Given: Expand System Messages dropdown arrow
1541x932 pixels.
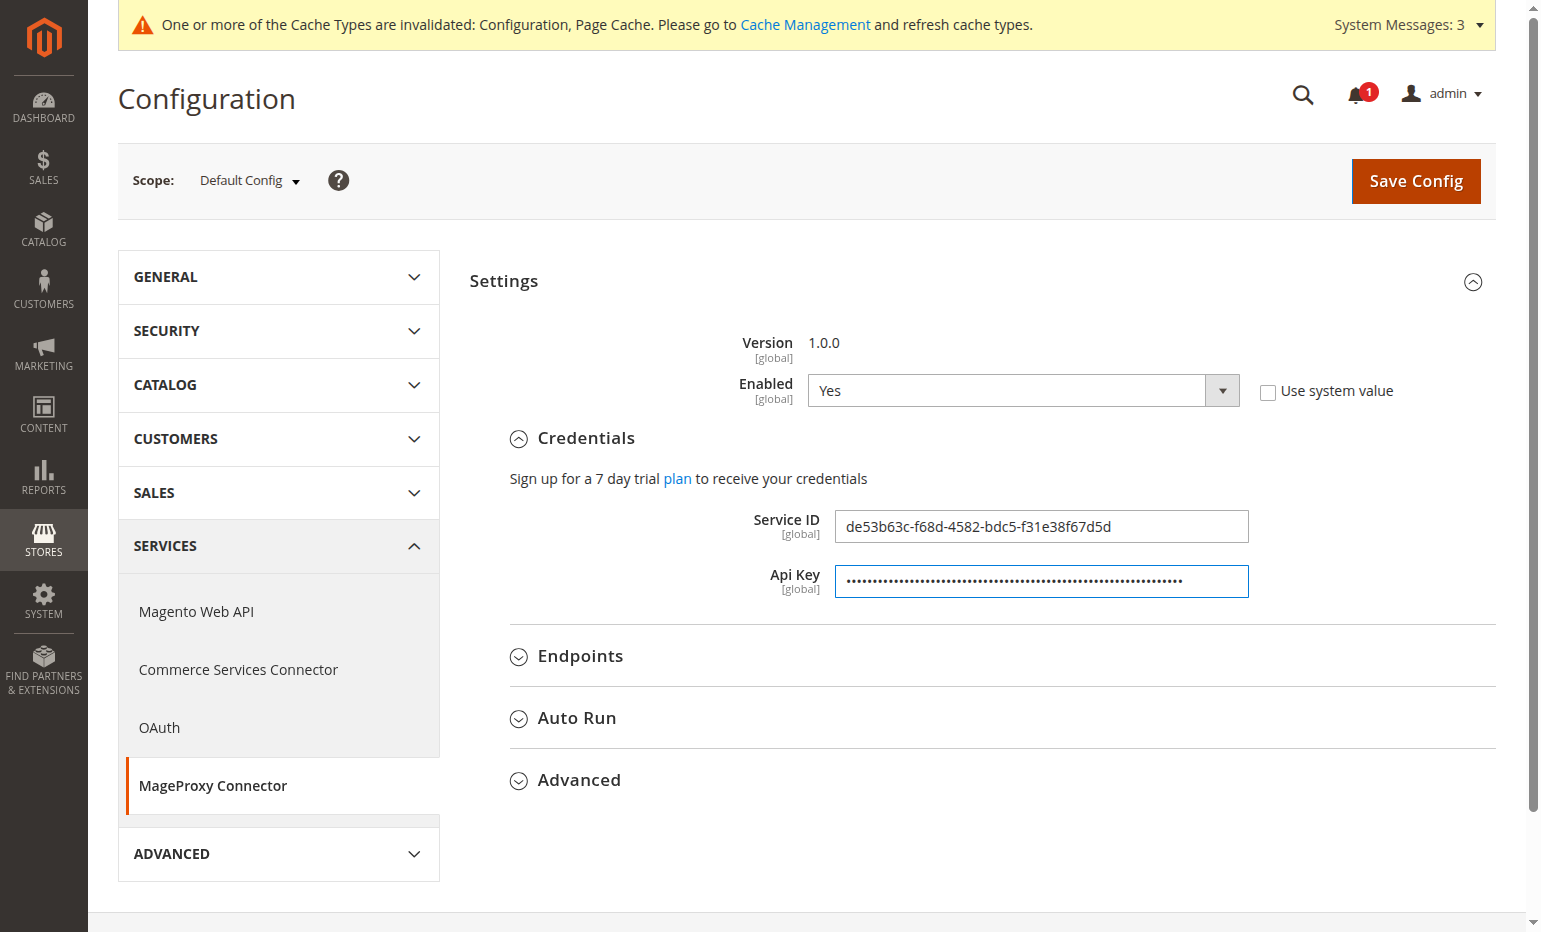Looking at the screenshot, I should pyautogui.click(x=1480, y=25).
